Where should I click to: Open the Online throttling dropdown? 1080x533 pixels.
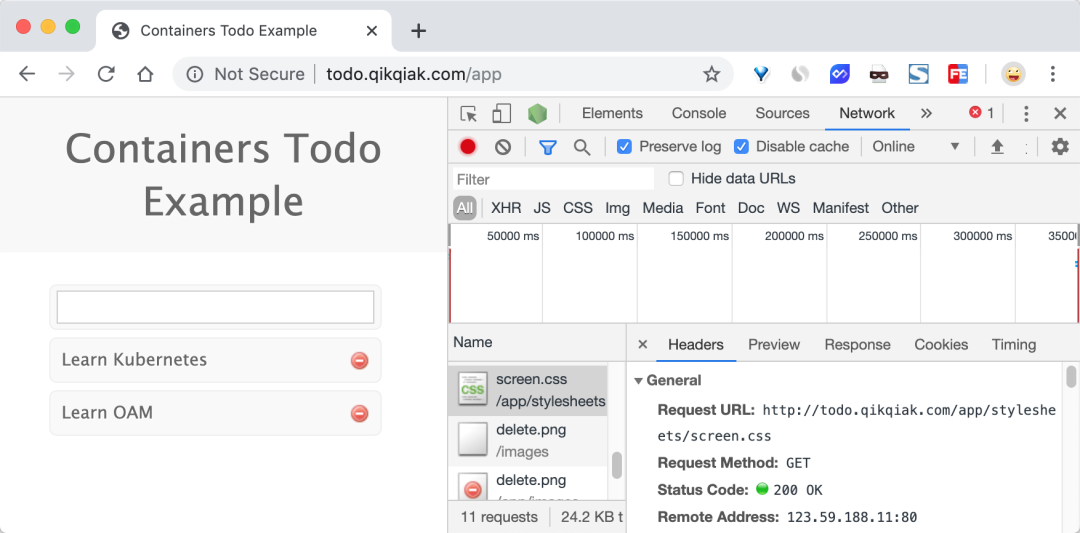916,147
